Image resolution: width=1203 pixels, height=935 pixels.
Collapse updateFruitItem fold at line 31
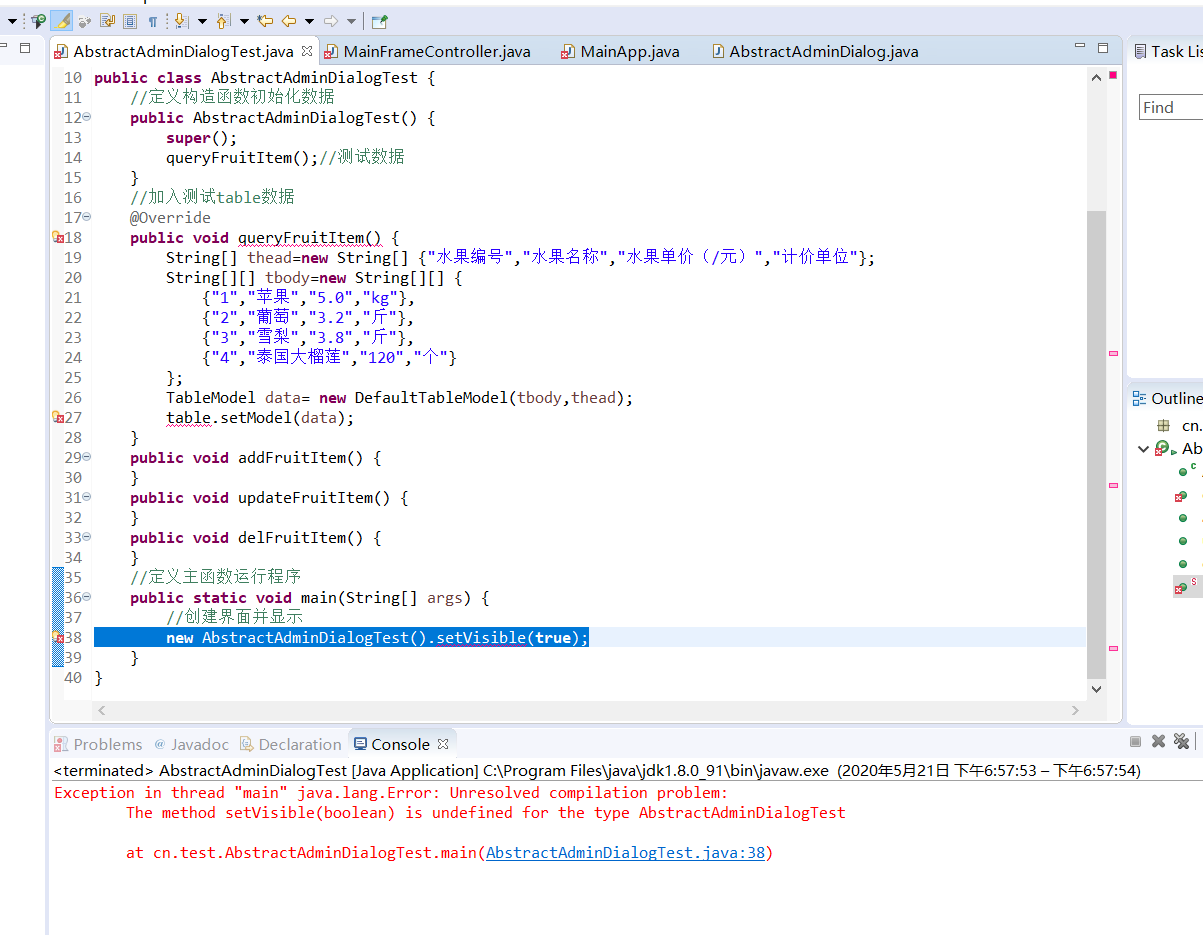86,497
